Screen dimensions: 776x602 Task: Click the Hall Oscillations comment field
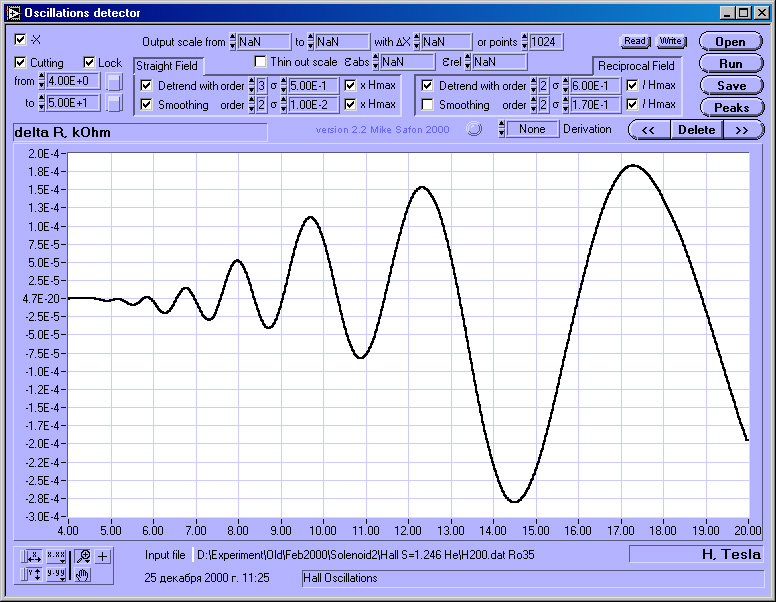click(x=533, y=578)
